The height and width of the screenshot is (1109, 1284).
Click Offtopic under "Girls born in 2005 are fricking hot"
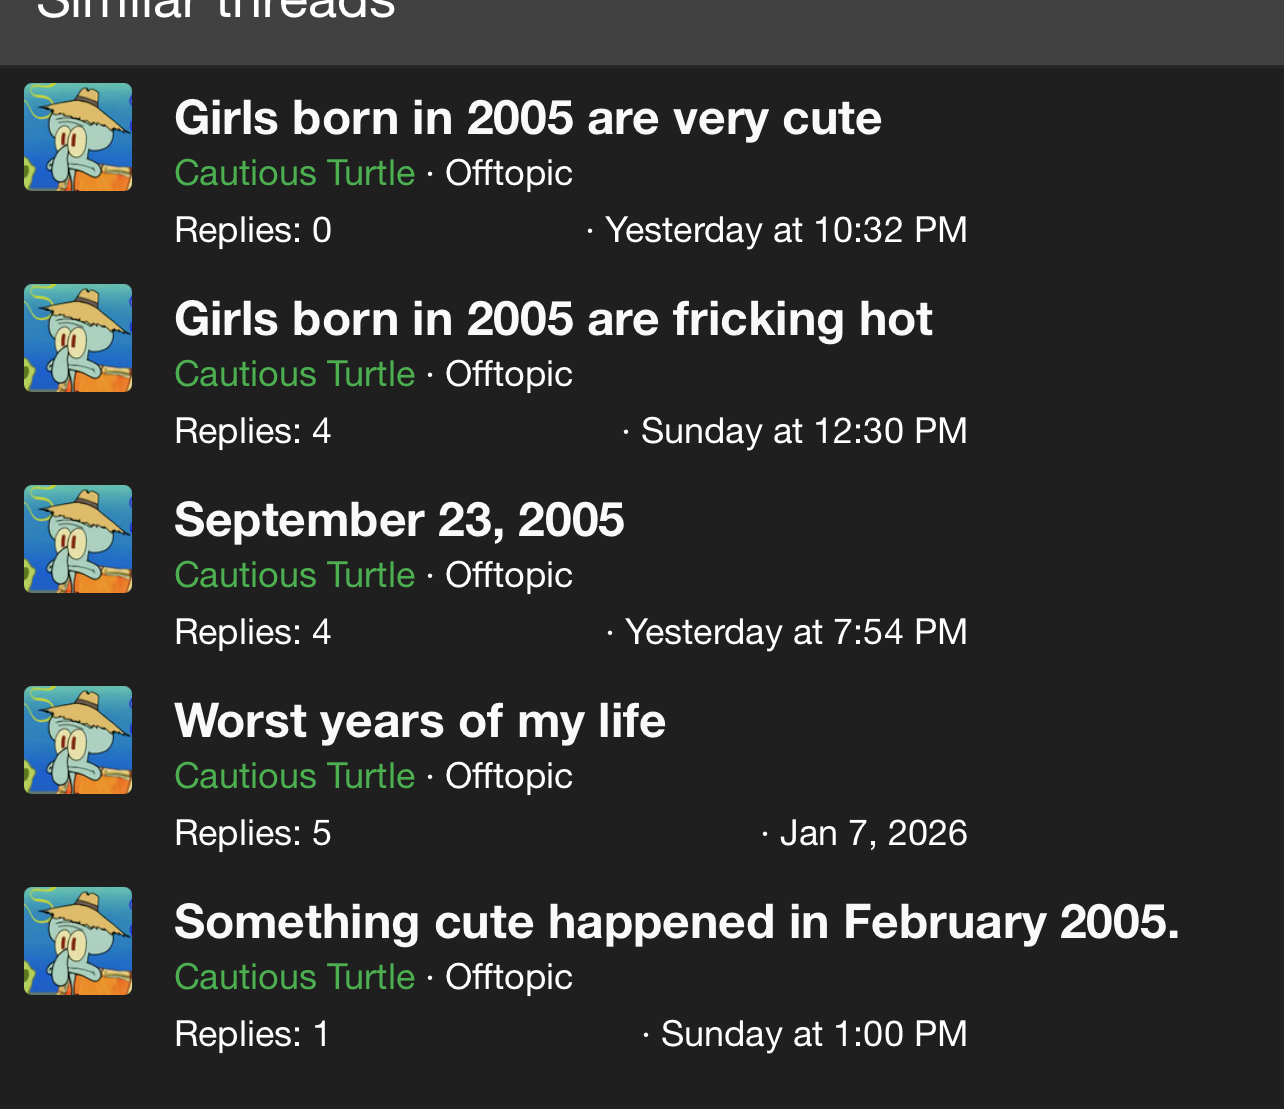pos(508,374)
